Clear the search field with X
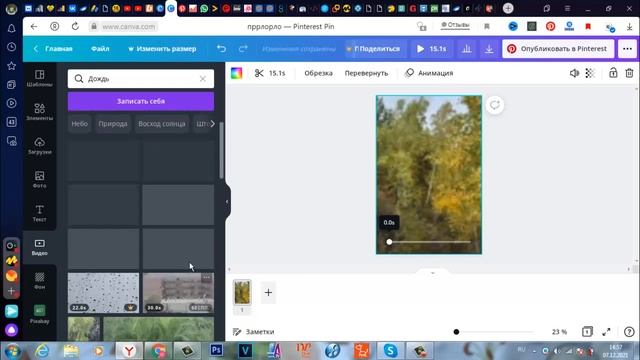Image resolution: width=640 pixels, height=360 pixels. [203, 79]
